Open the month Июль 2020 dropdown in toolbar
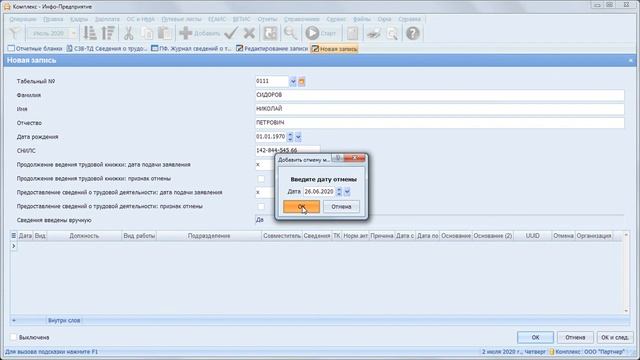 [x=73, y=33]
